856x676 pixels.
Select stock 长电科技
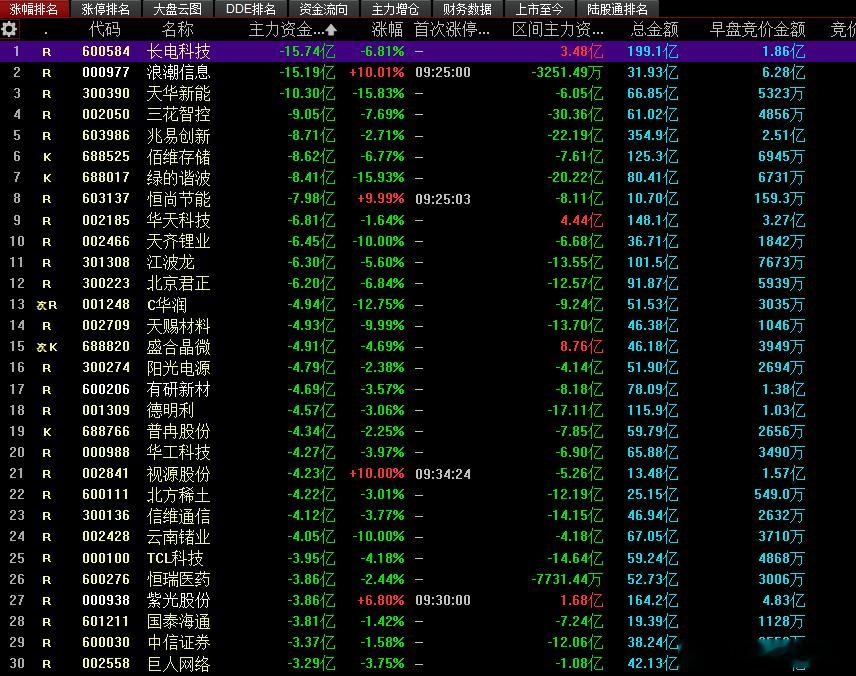(x=179, y=51)
